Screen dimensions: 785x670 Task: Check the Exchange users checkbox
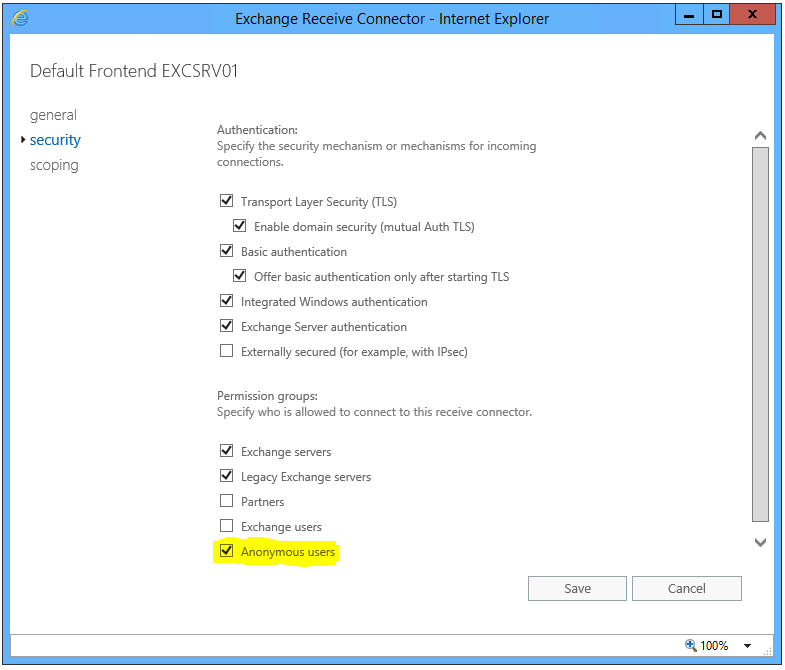(x=226, y=526)
